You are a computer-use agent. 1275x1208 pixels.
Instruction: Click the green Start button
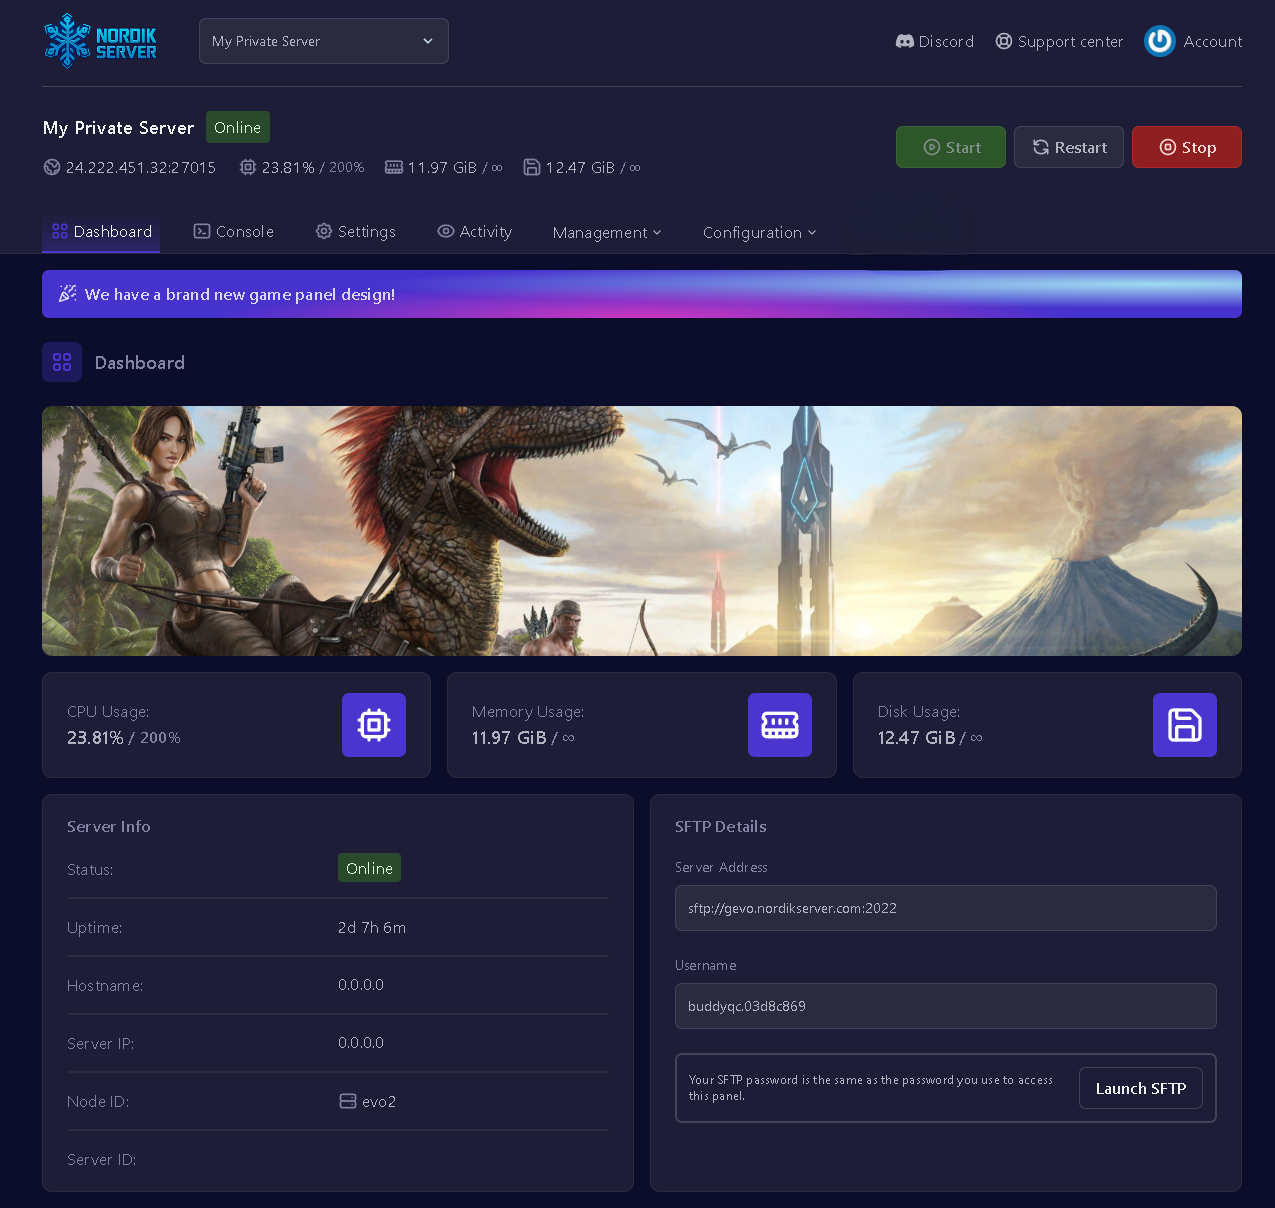tap(951, 147)
